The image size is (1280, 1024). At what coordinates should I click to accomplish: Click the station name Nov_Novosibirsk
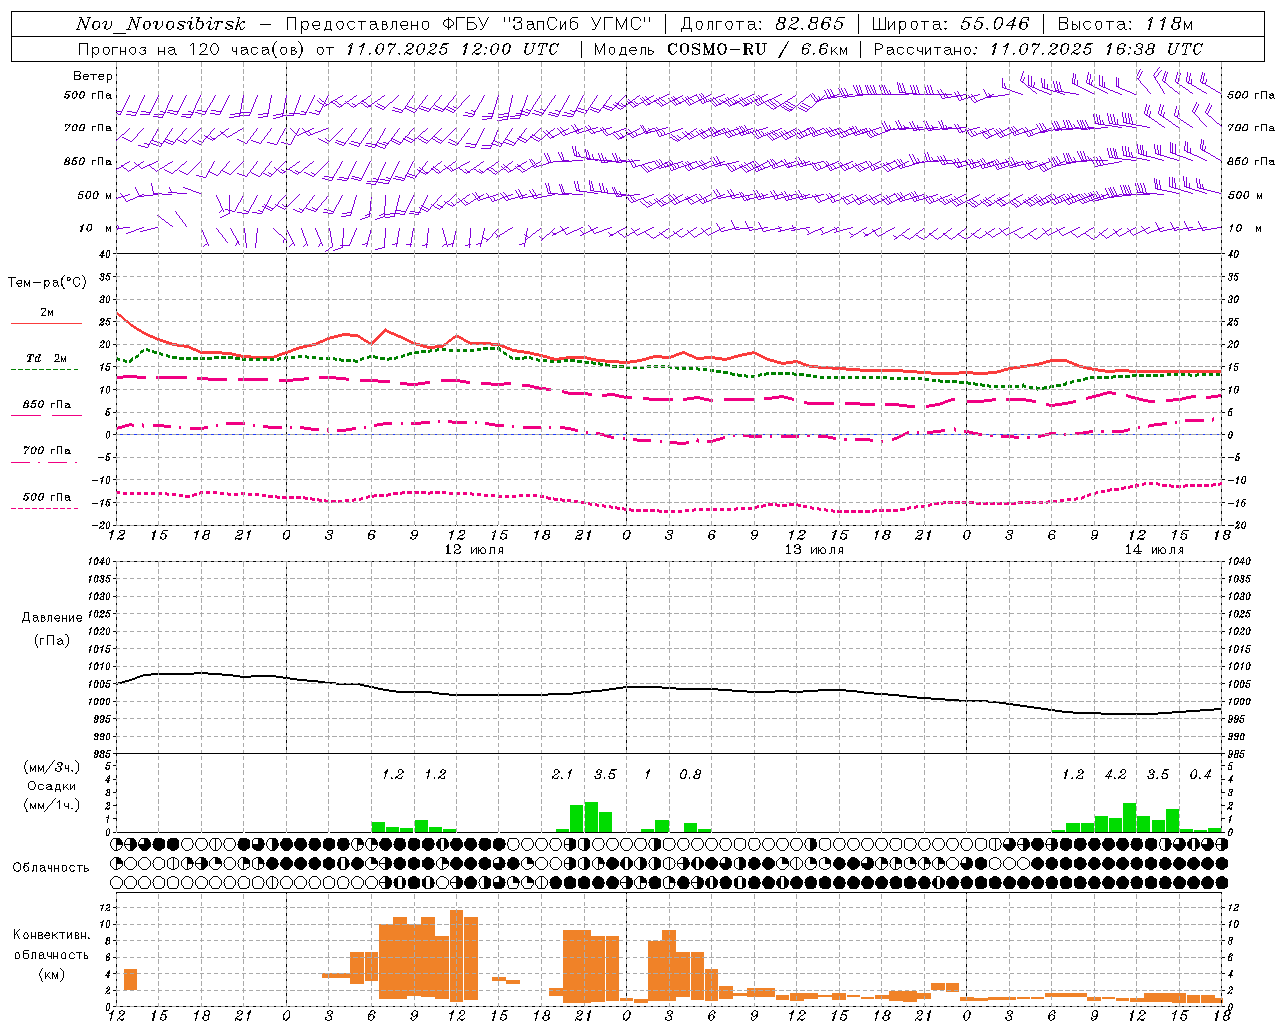pos(161,24)
